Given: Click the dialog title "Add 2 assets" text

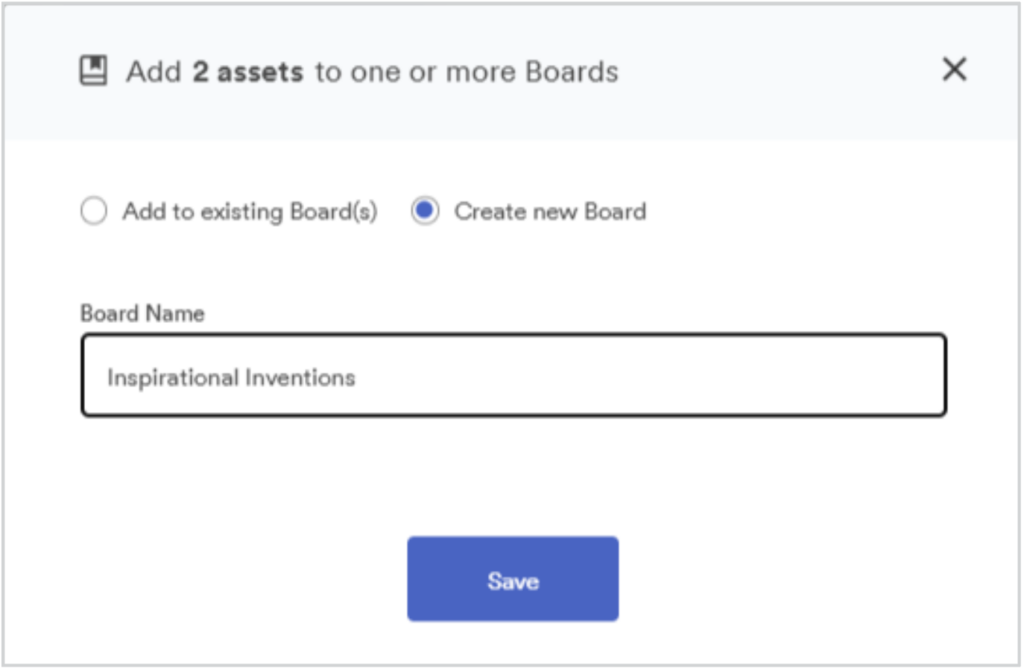Looking at the screenshot, I should click(215, 71).
